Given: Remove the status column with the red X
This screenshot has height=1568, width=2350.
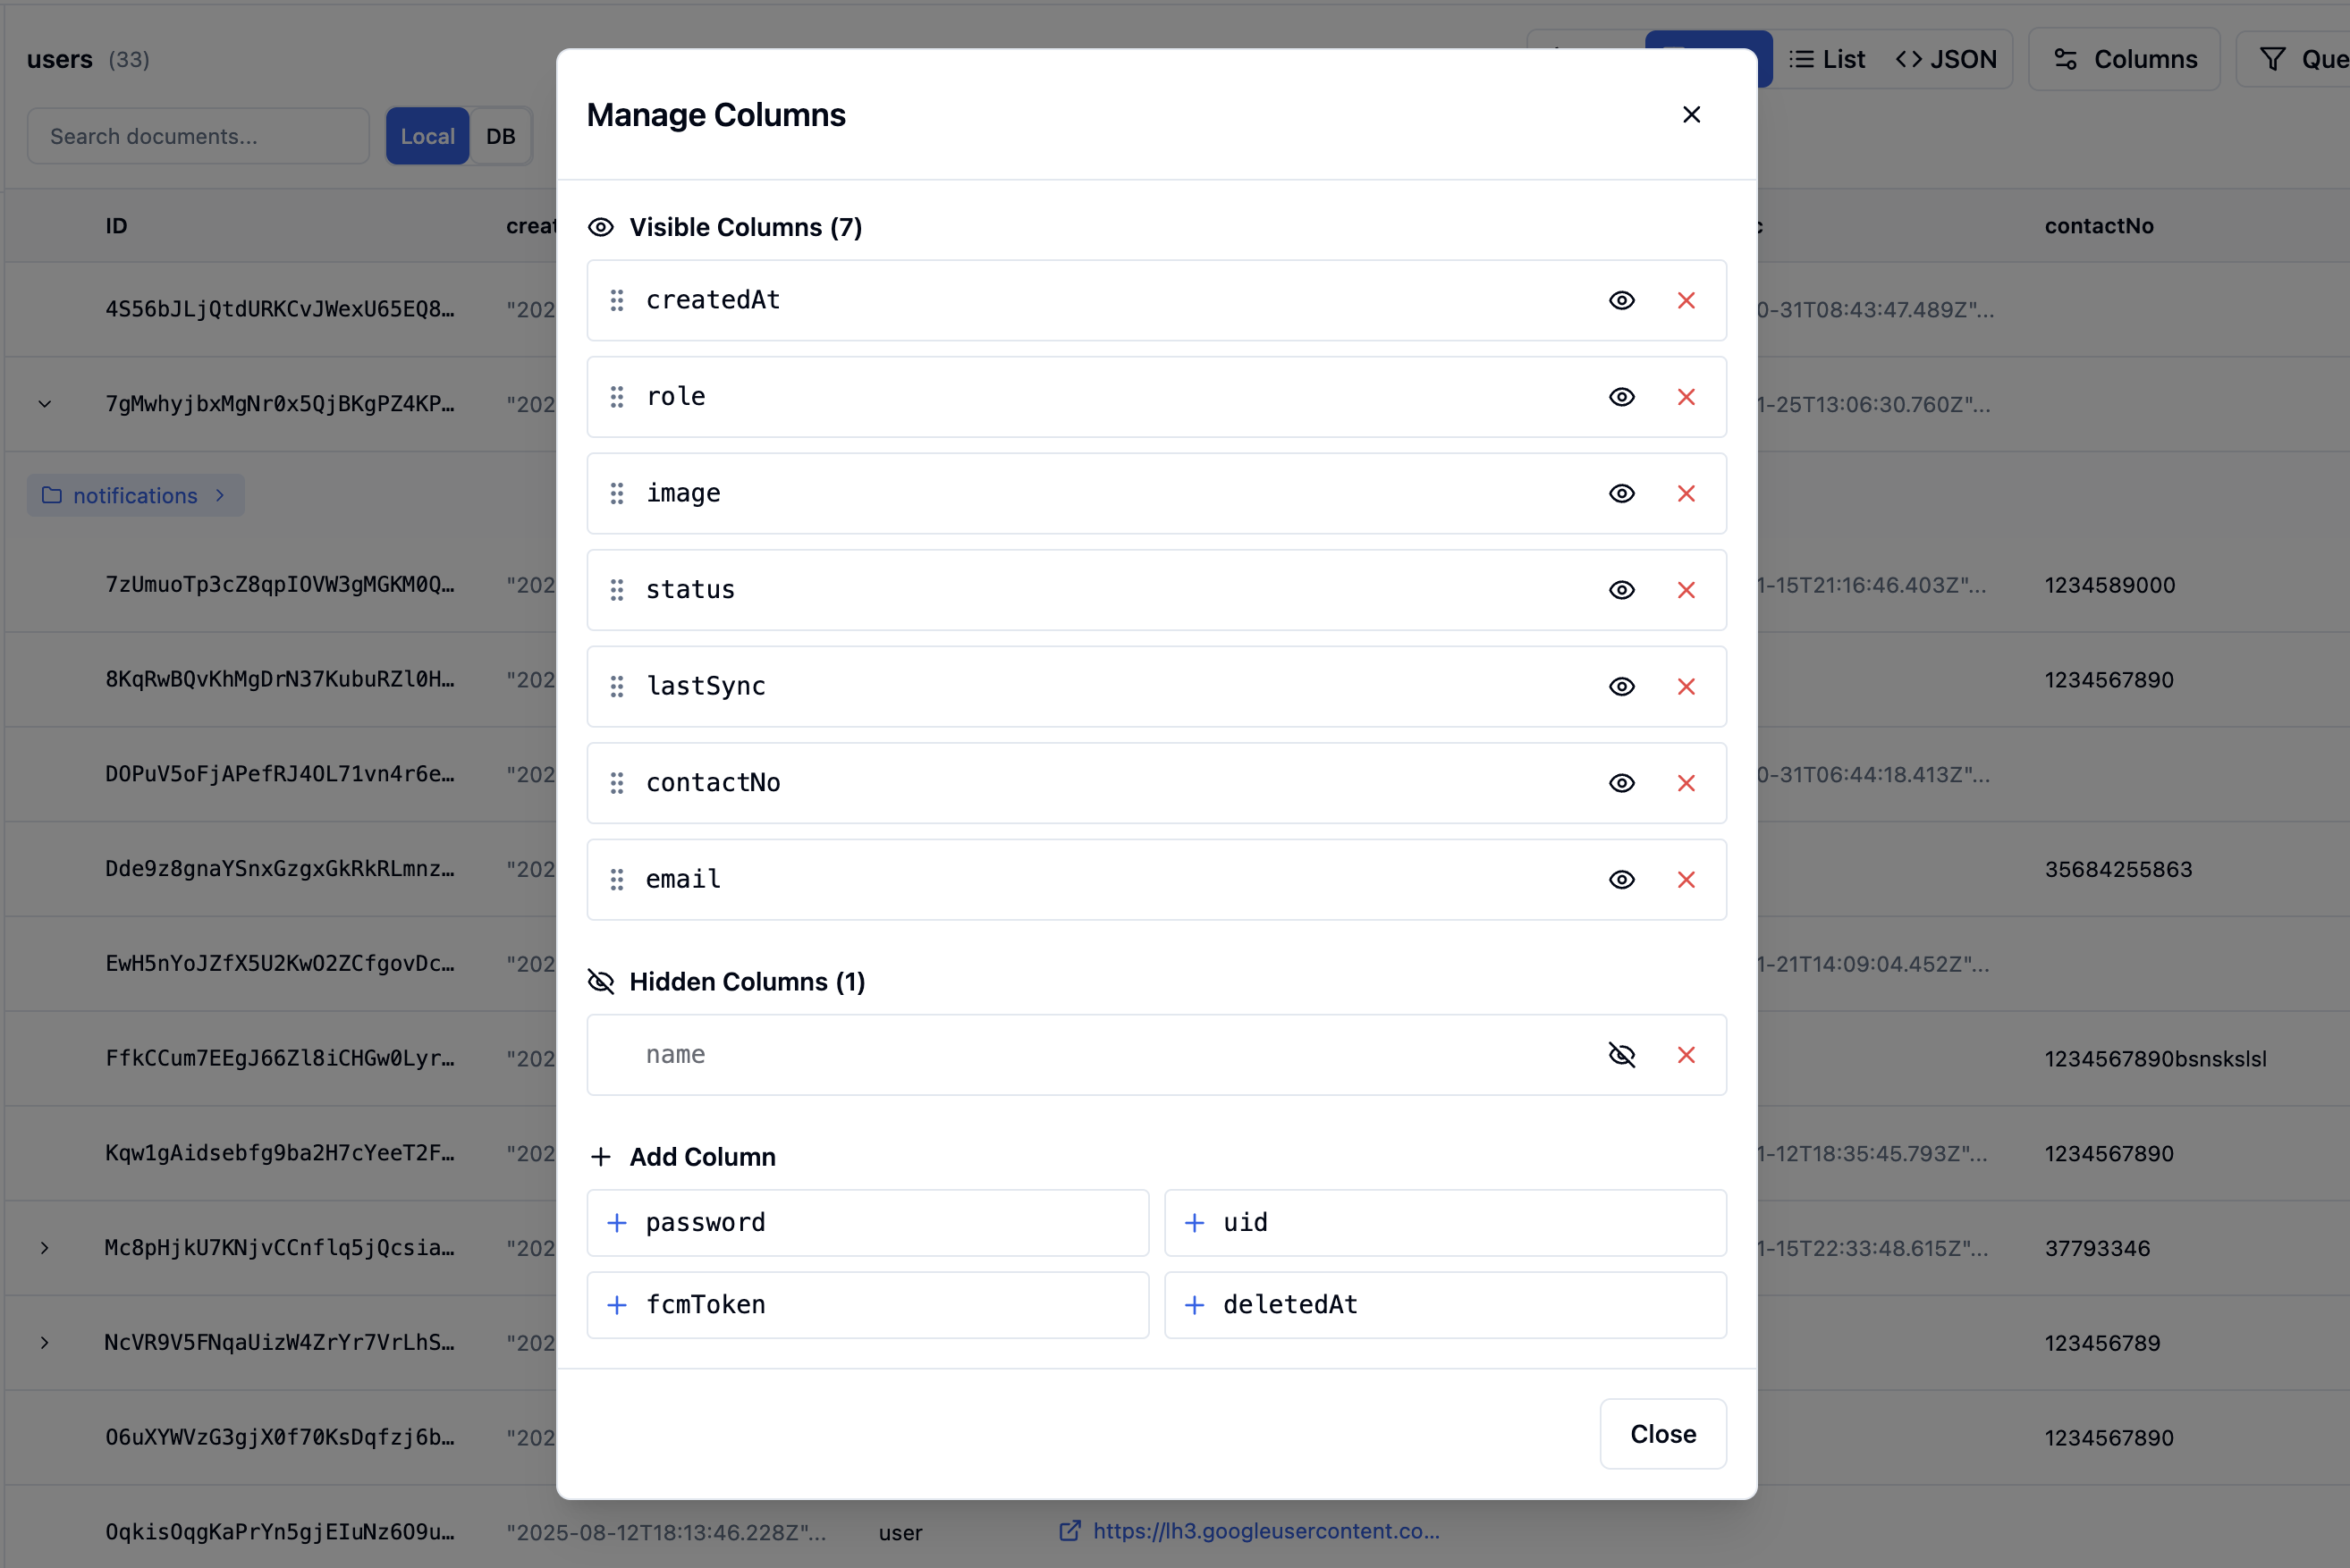Looking at the screenshot, I should tap(1687, 590).
